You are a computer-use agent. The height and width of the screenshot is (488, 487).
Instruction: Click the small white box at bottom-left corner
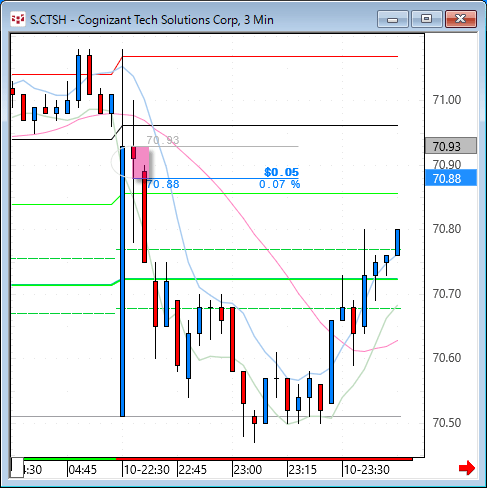point(17,467)
